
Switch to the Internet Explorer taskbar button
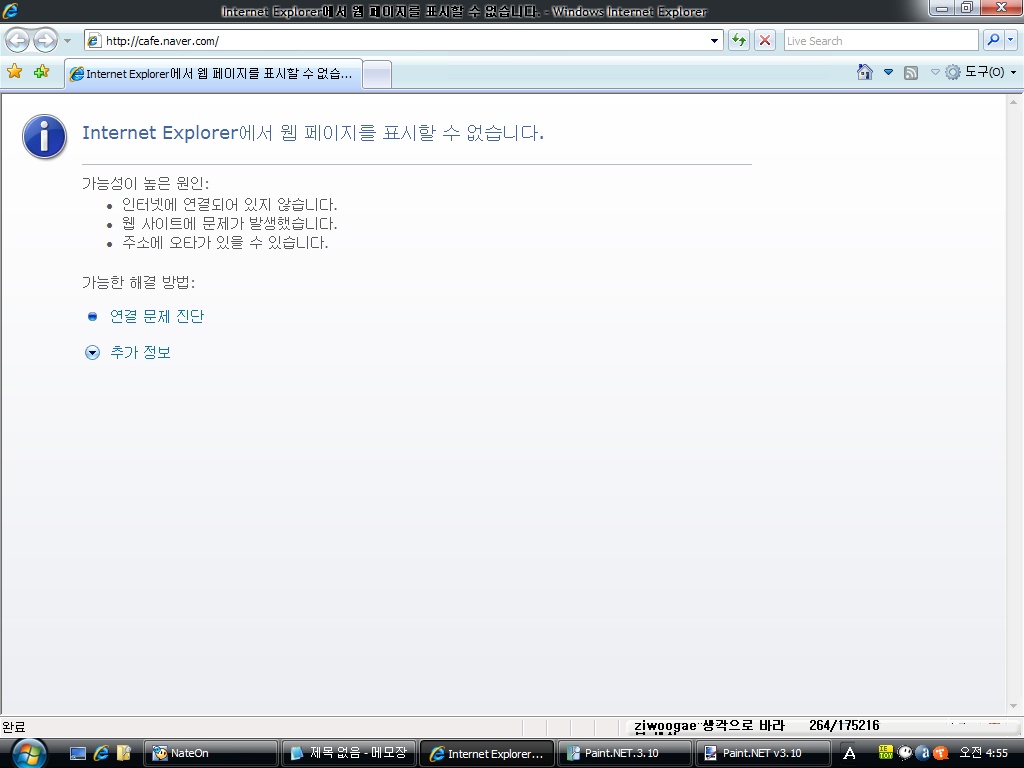pos(487,753)
